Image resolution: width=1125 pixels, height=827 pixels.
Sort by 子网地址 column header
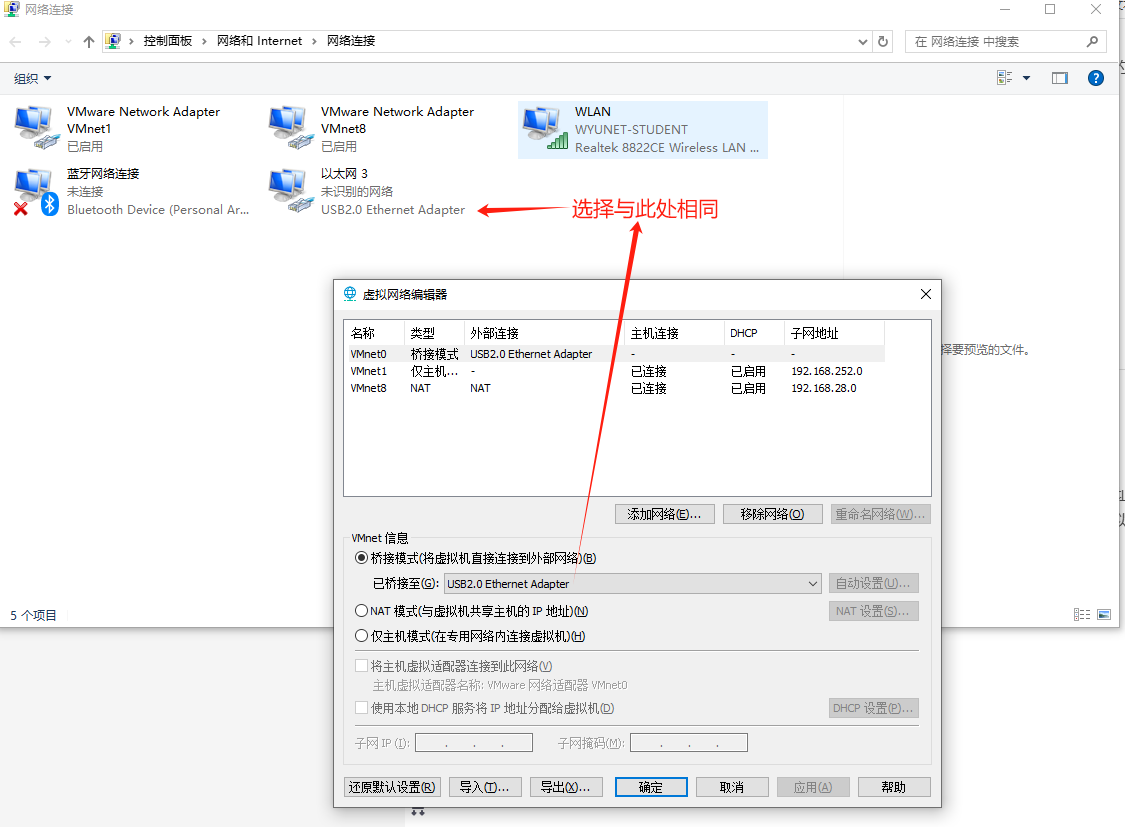click(x=834, y=333)
